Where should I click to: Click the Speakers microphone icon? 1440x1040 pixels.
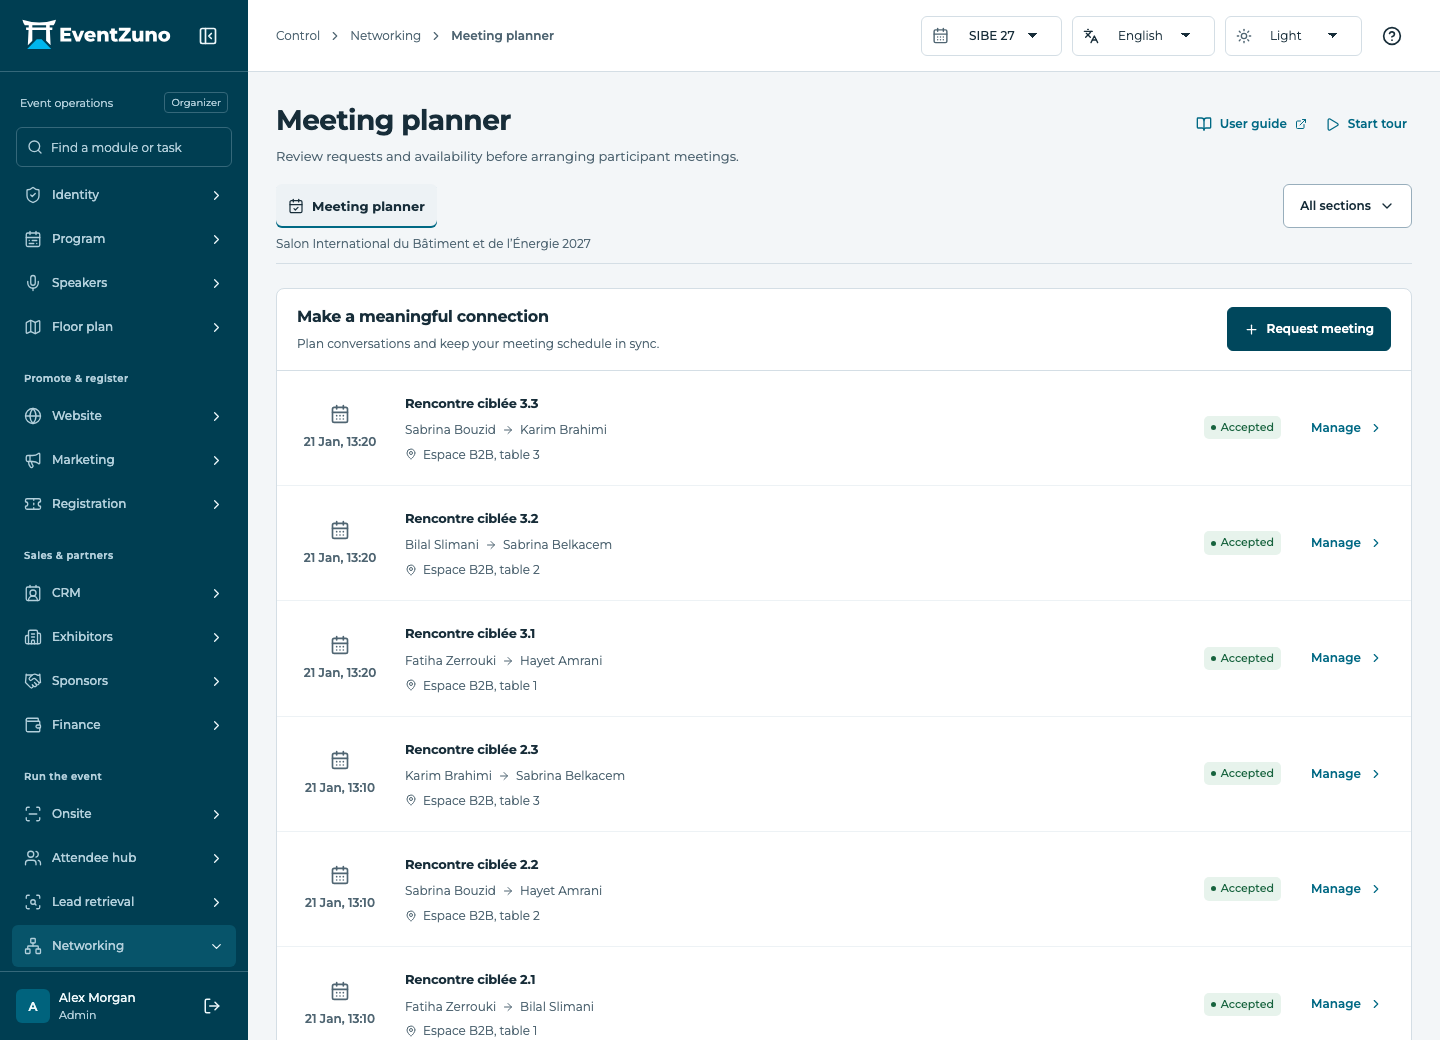point(33,283)
